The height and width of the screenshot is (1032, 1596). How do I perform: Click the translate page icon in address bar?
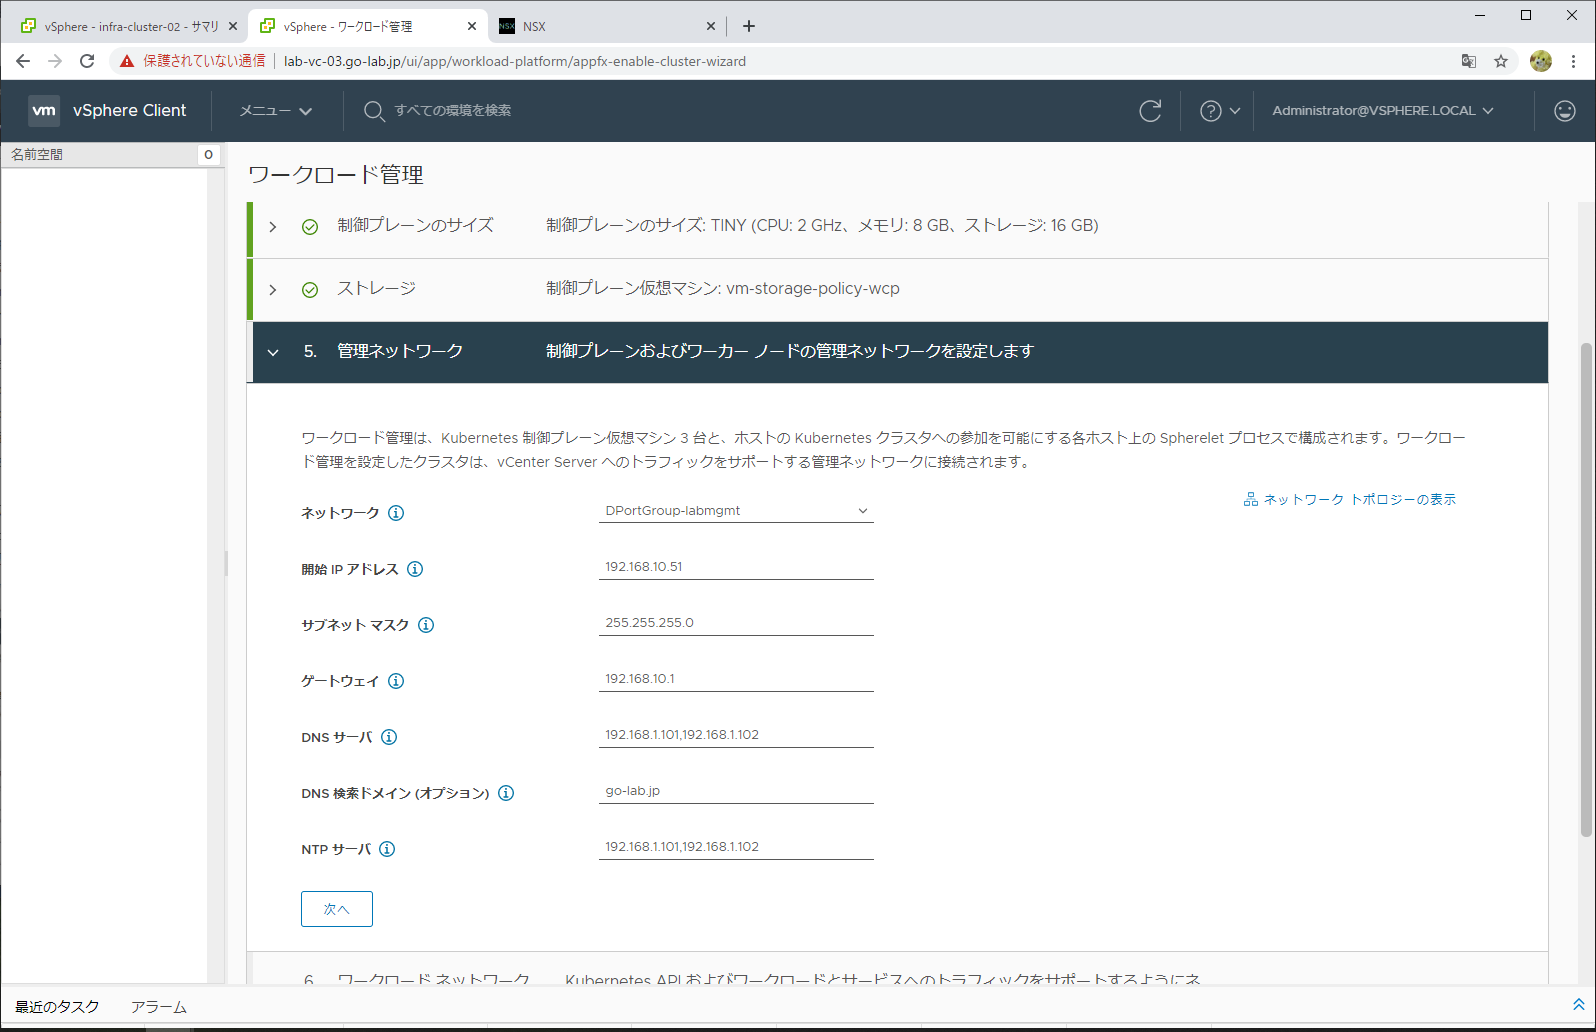pos(1469,61)
